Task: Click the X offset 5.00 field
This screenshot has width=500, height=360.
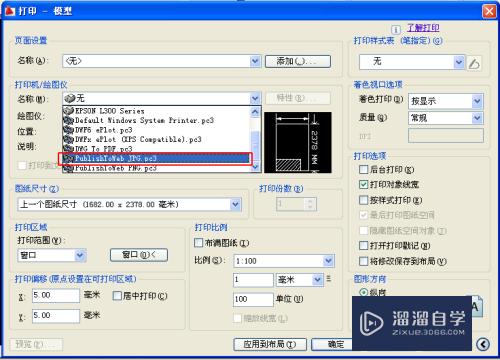Action: click(56, 295)
